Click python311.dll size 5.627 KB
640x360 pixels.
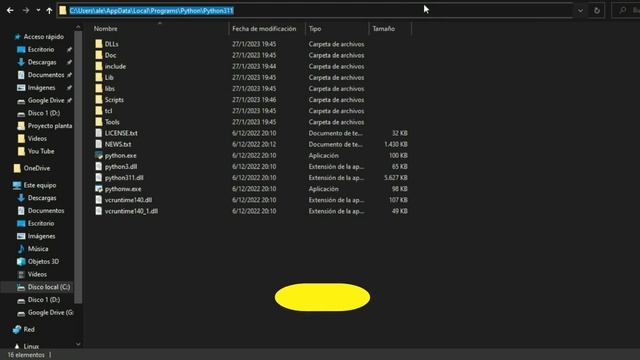pyautogui.click(x=396, y=178)
